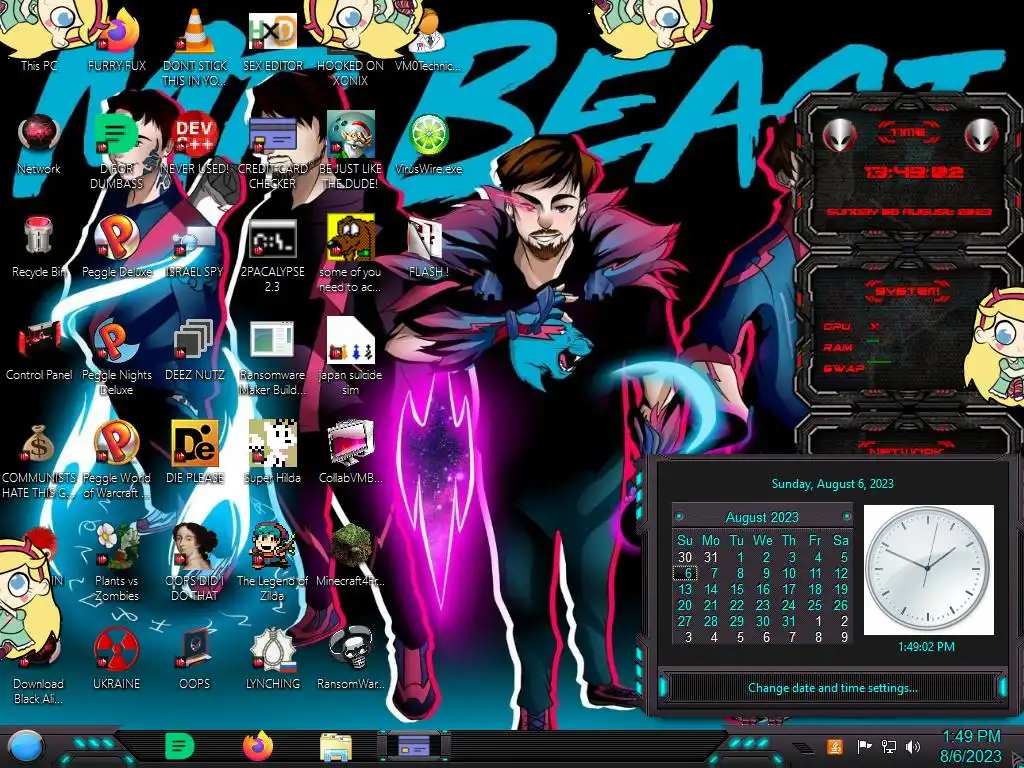Click the Sunday, August 6, 2023 date heading
1024x768 pixels.
pos(833,484)
